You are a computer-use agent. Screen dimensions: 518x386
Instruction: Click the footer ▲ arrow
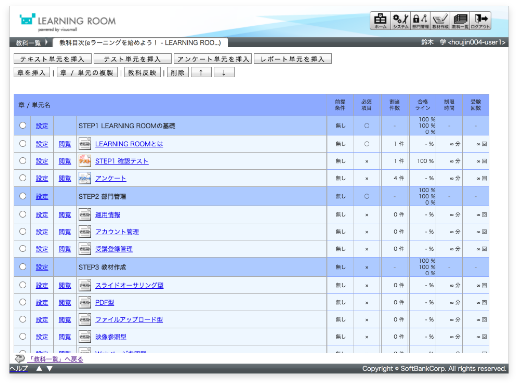(39, 368)
